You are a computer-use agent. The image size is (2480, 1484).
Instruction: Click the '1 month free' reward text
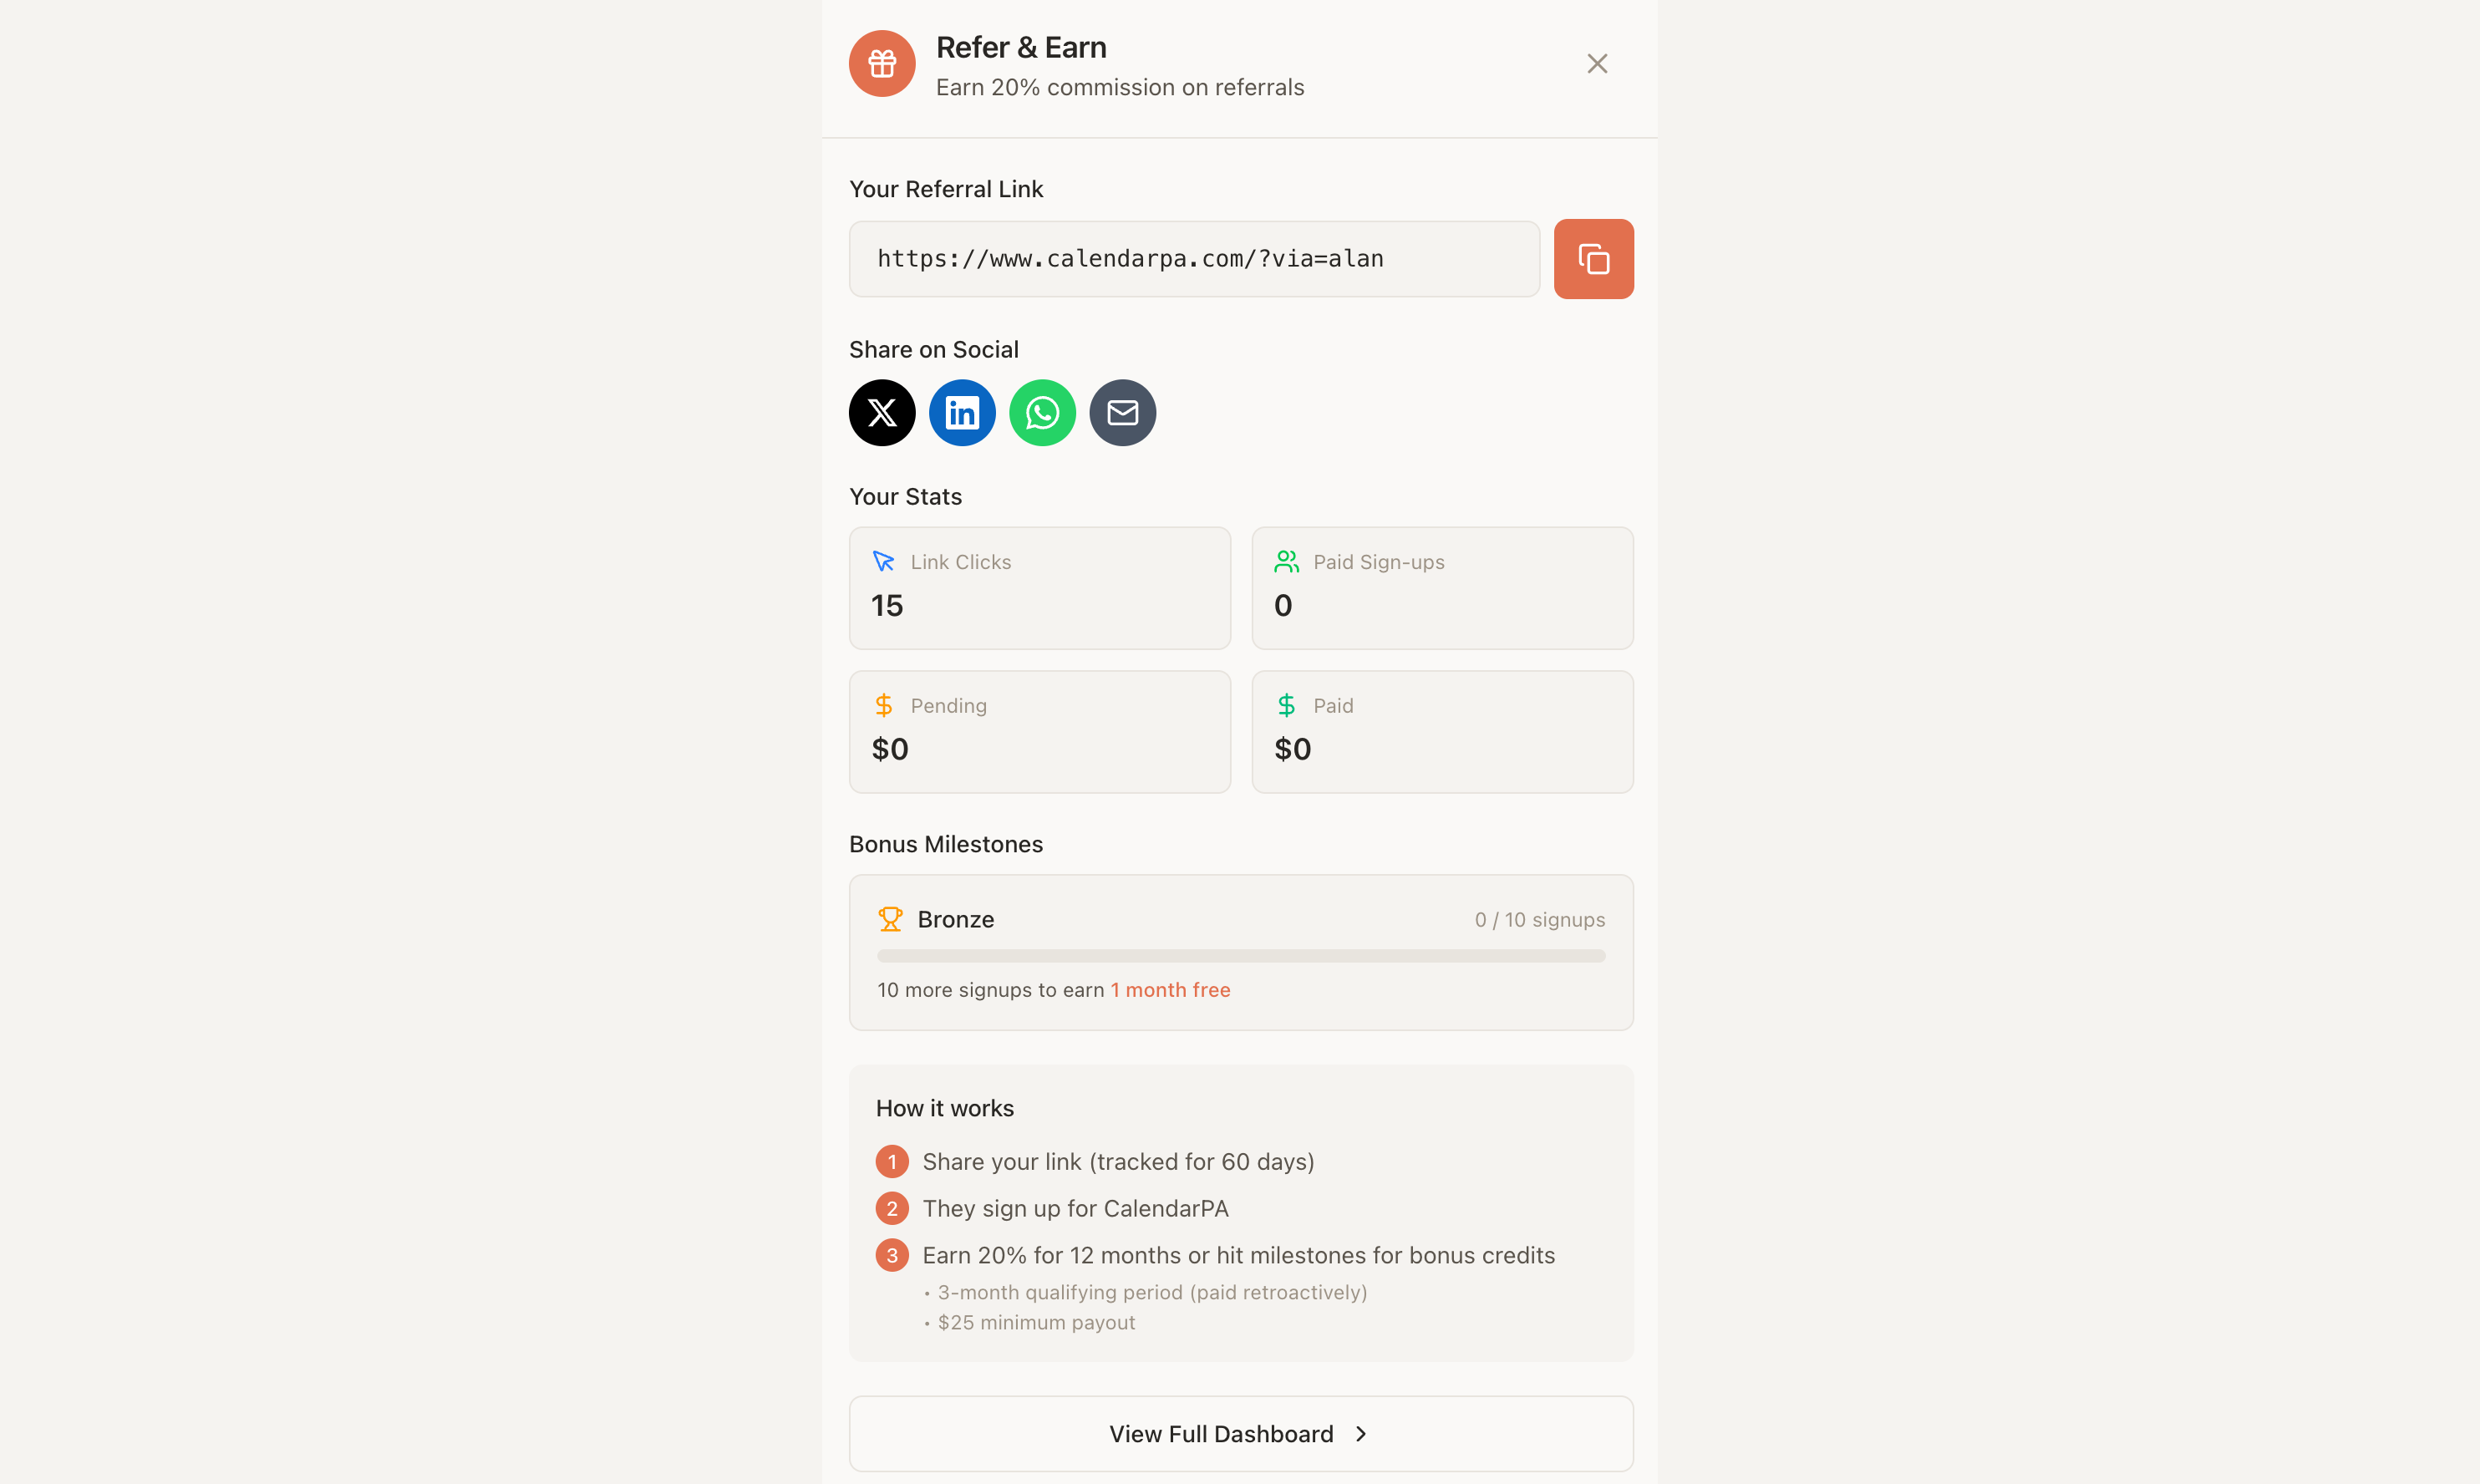1170,990
